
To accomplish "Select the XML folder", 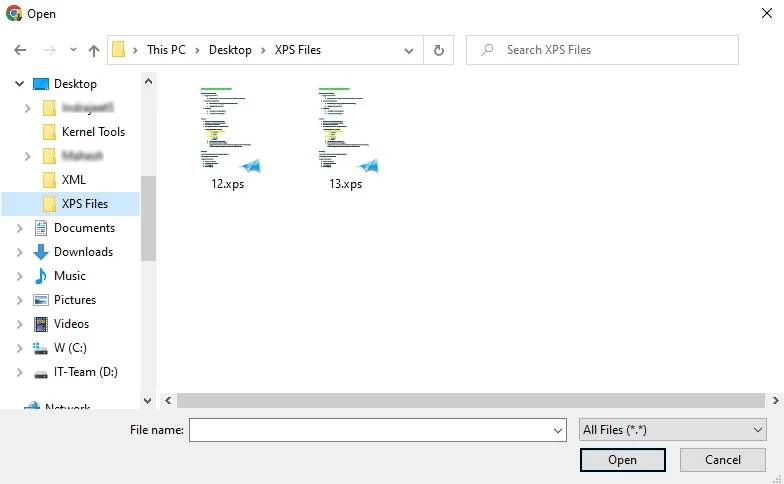I will tap(74, 180).
